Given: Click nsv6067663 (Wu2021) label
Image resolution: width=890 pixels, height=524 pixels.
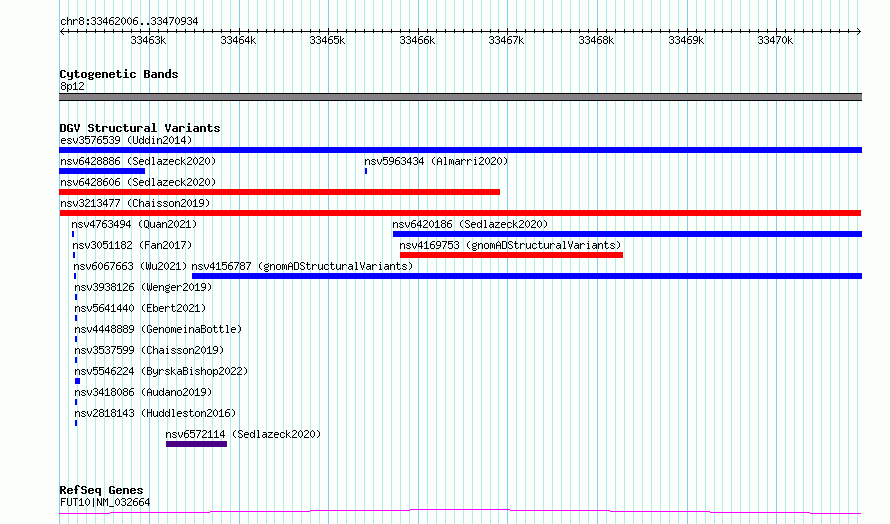Looking at the screenshot, I should [x=130, y=266].
